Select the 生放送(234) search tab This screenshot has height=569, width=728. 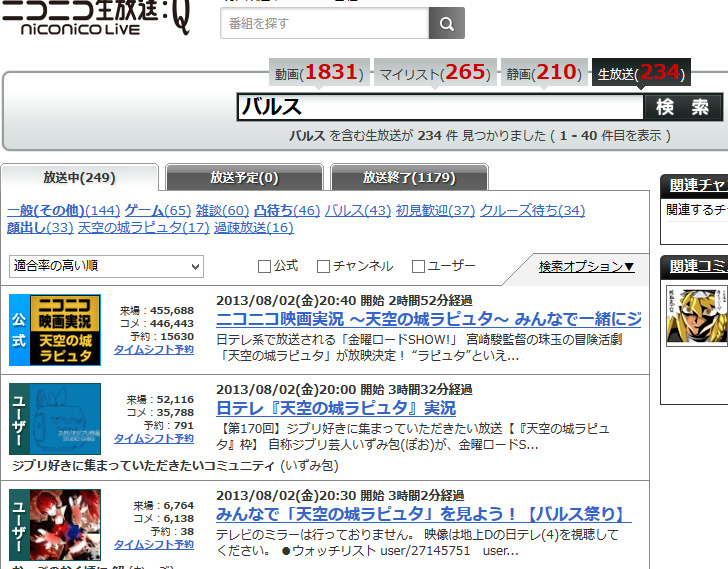(x=641, y=72)
